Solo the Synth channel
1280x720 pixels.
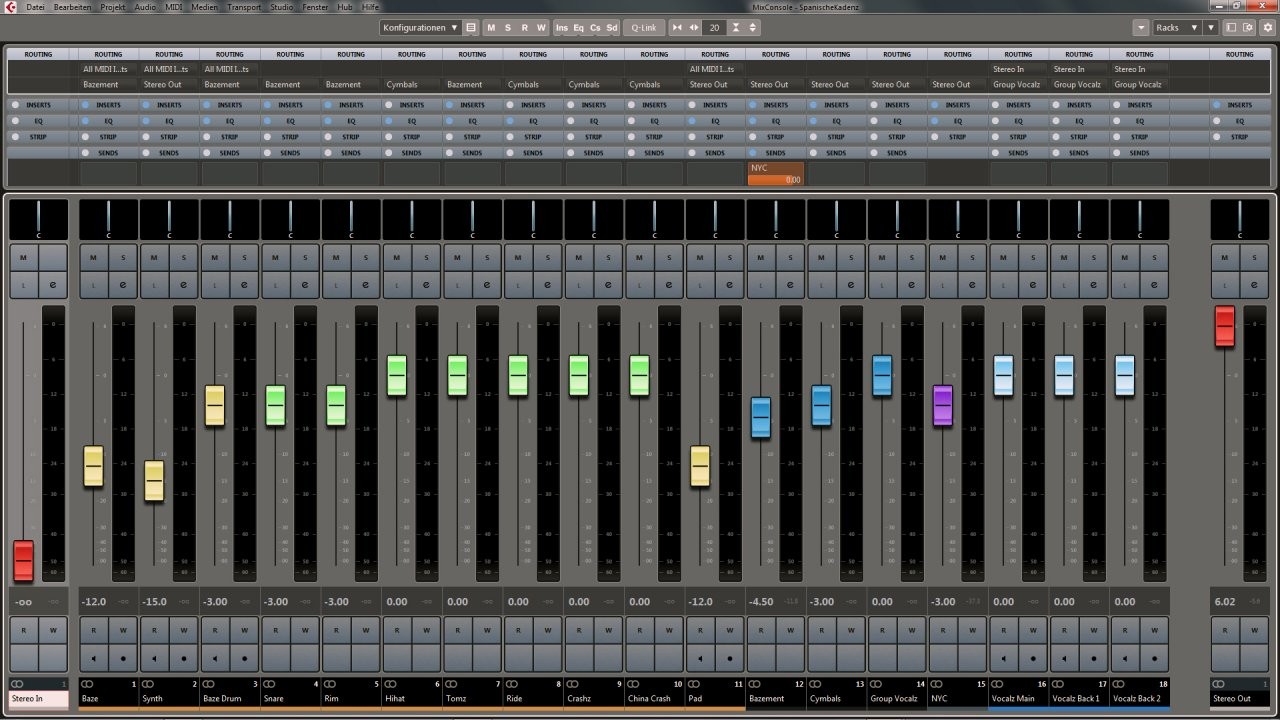click(x=184, y=257)
